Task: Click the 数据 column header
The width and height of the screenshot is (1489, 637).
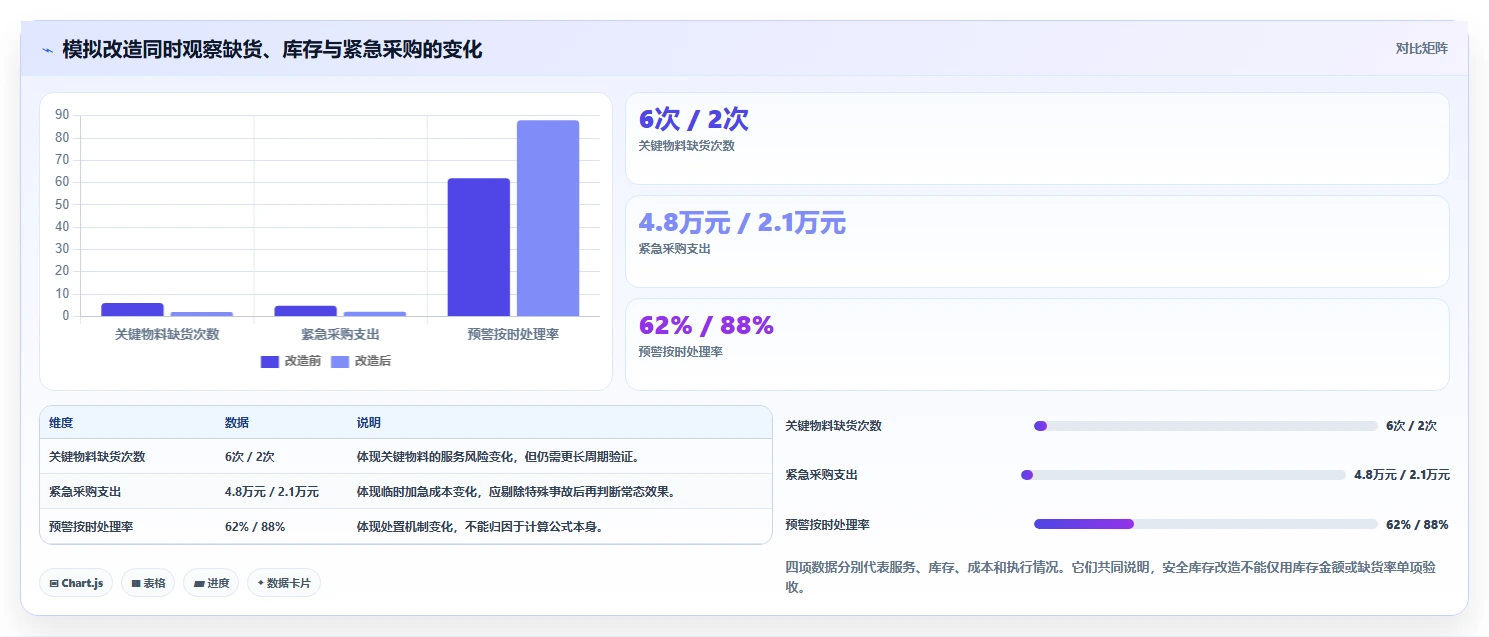Action: coord(237,423)
